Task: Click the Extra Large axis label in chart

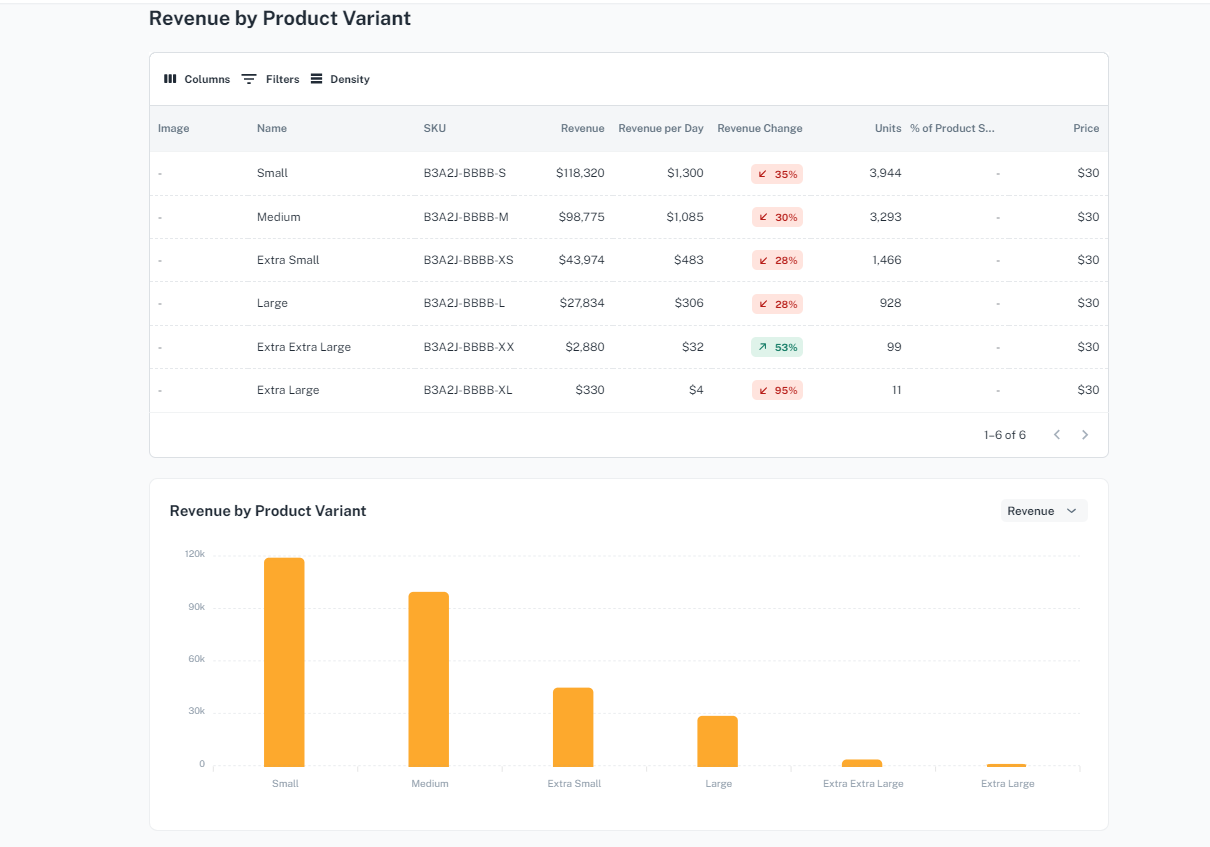Action: [1007, 784]
